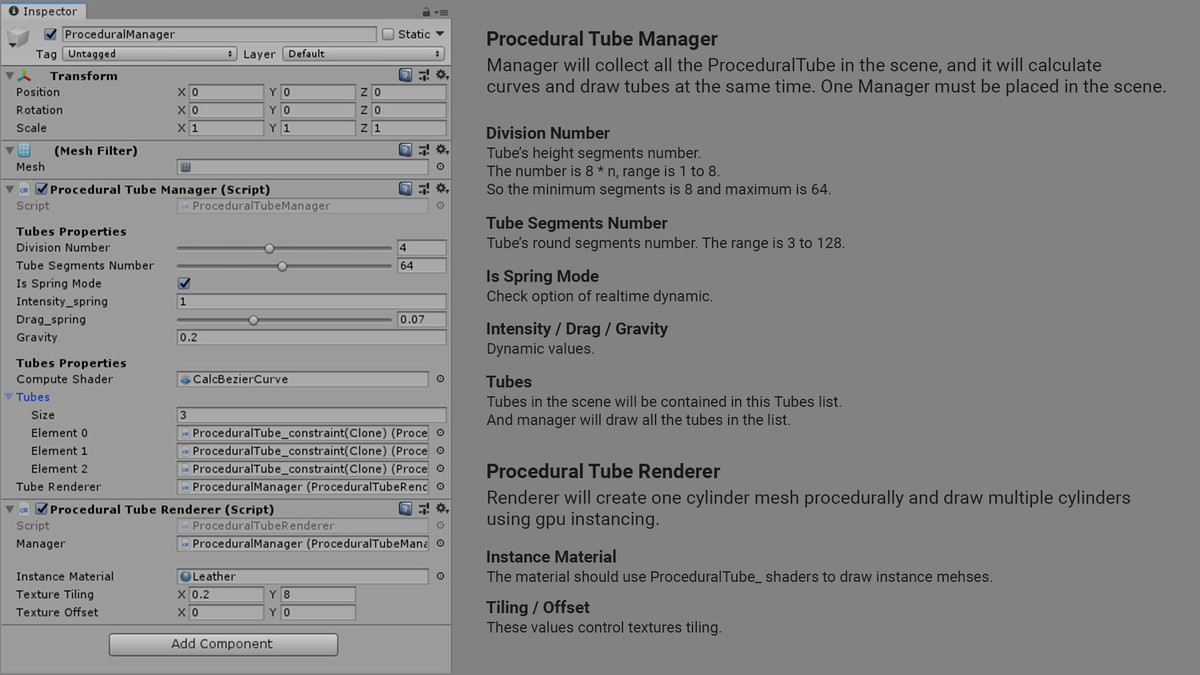Click the Add Component button
This screenshot has width=1200, height=675.
tap(223, 644)
